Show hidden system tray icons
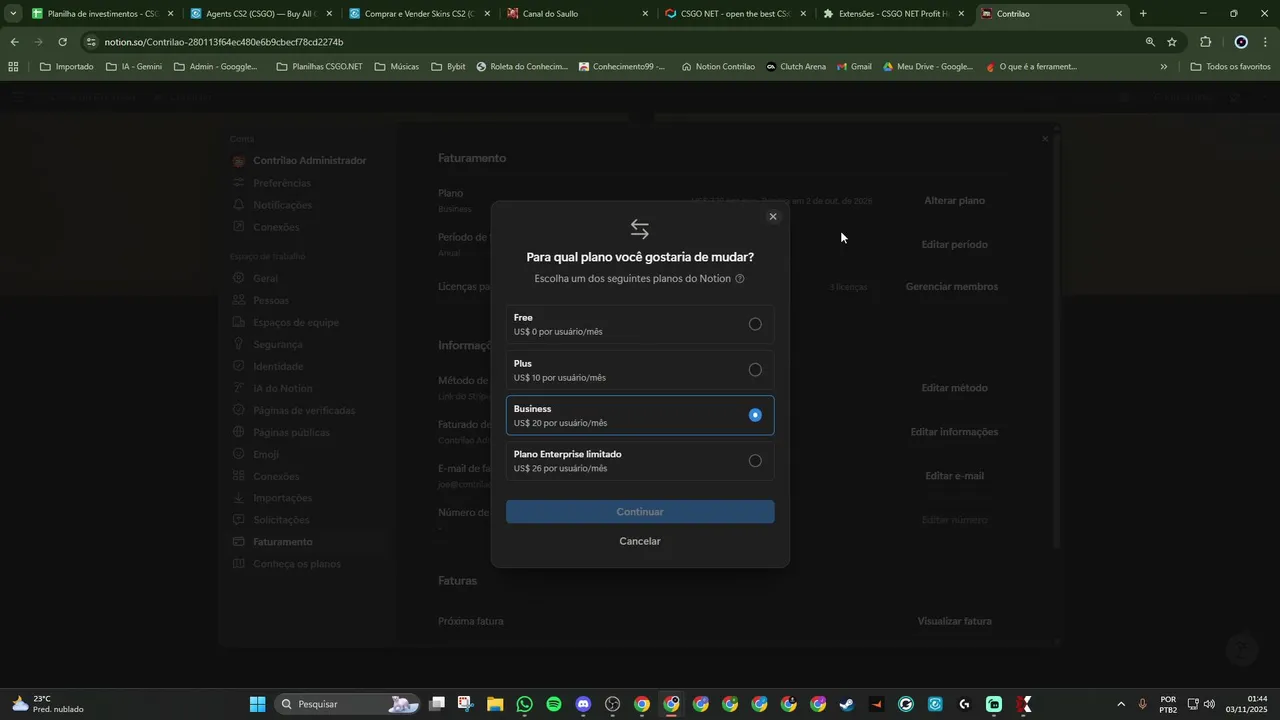Image resolution: width=1280 pixels, height=720 pixels. pos(1120,704)
